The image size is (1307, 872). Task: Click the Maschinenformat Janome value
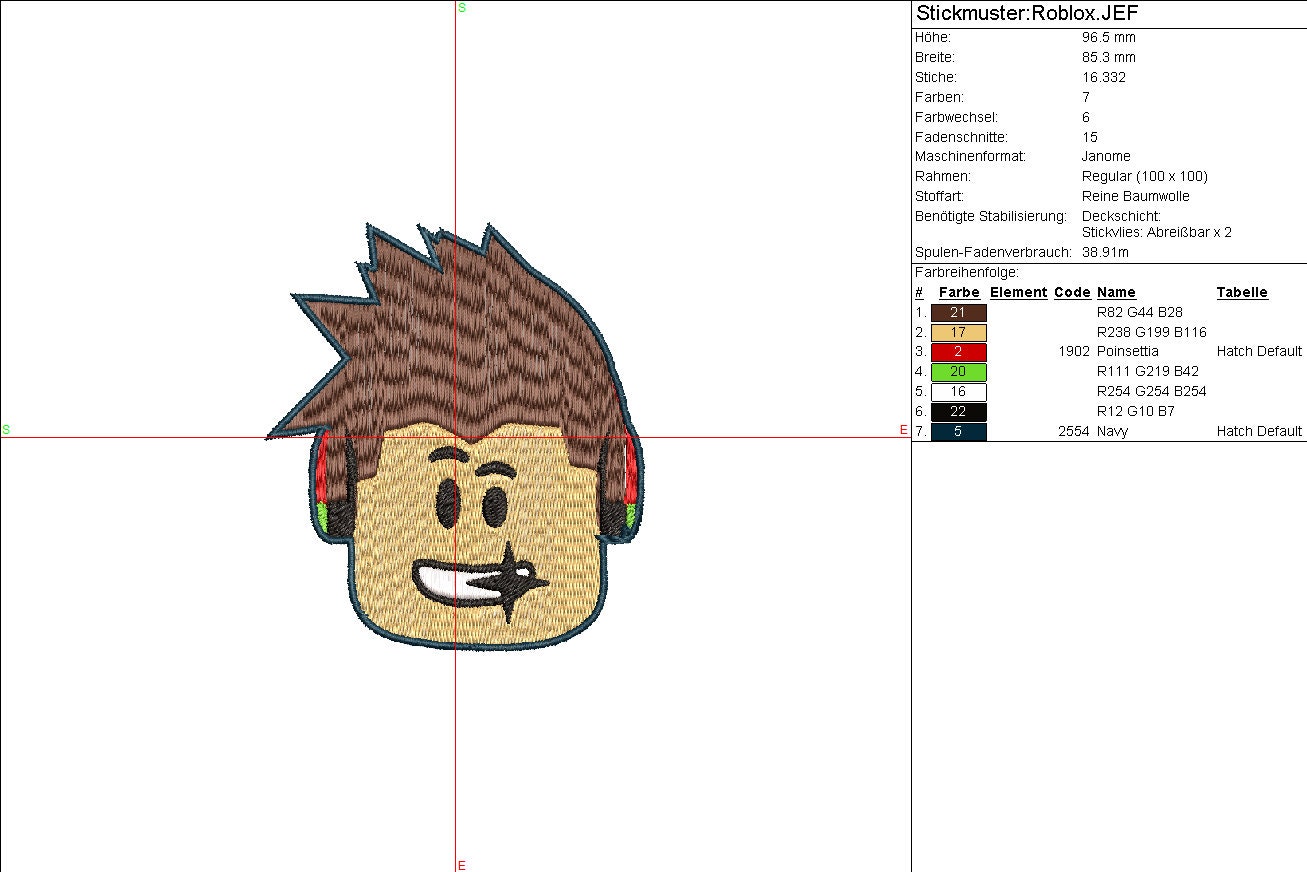1106,156
